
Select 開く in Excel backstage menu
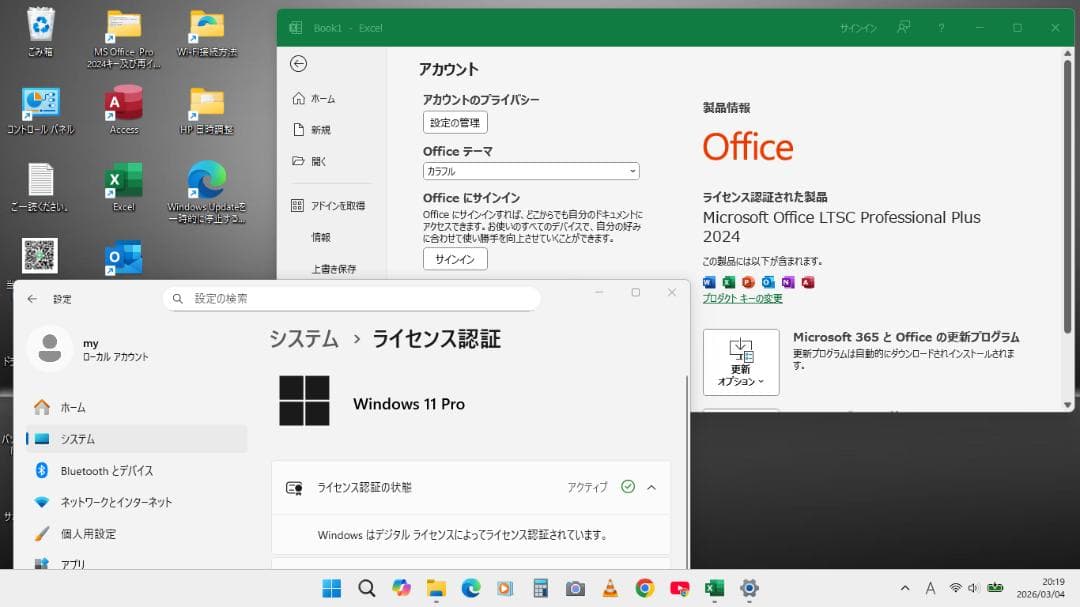click(x=309, y=161)
